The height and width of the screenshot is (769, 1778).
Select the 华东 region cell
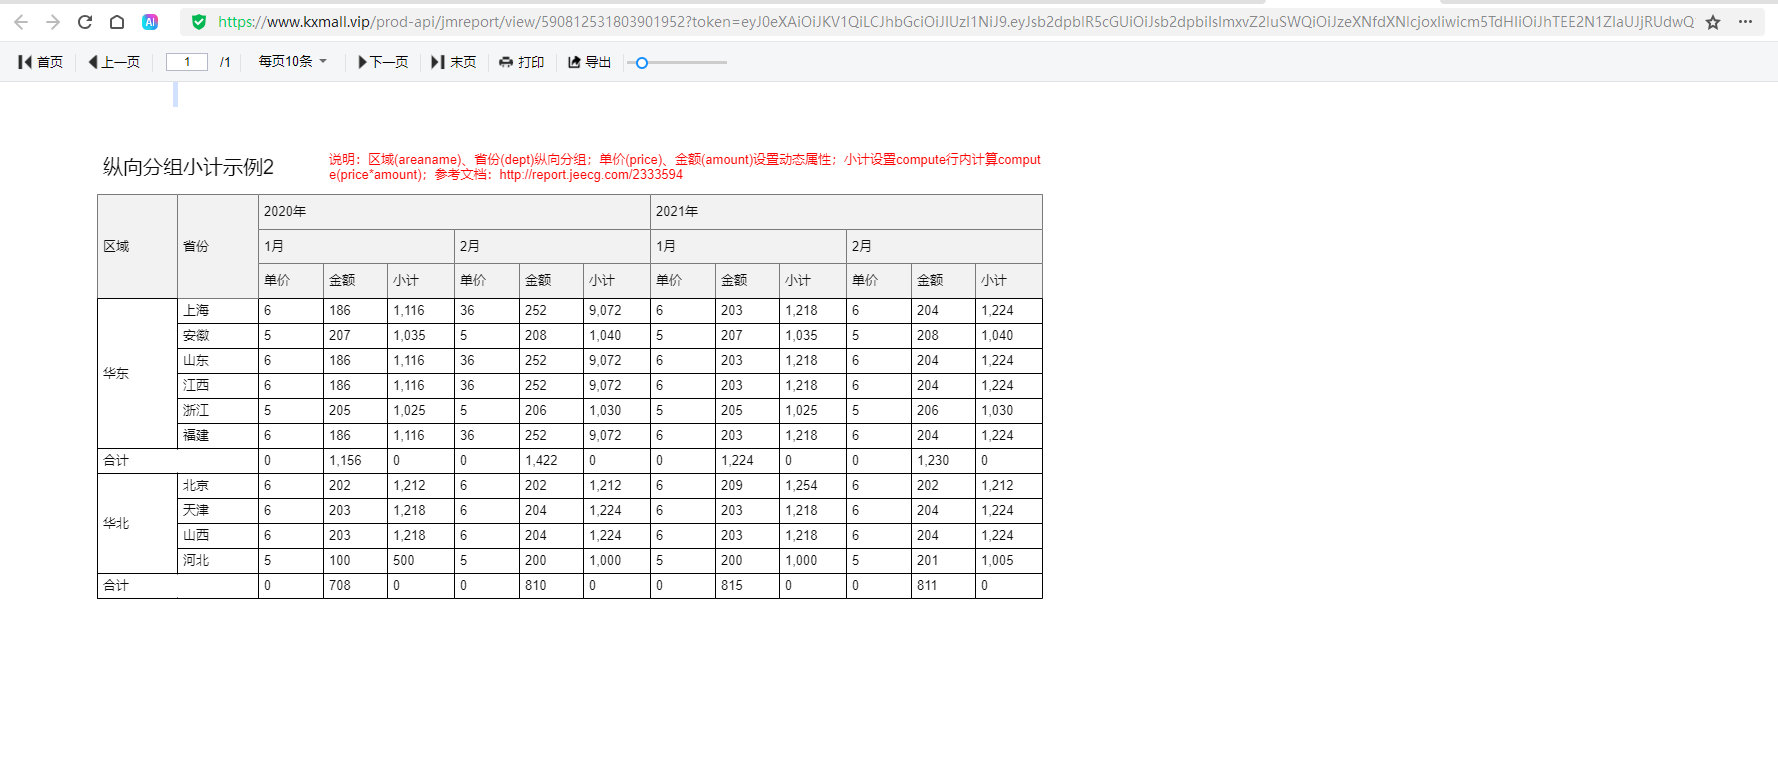[x=137, y=373]
